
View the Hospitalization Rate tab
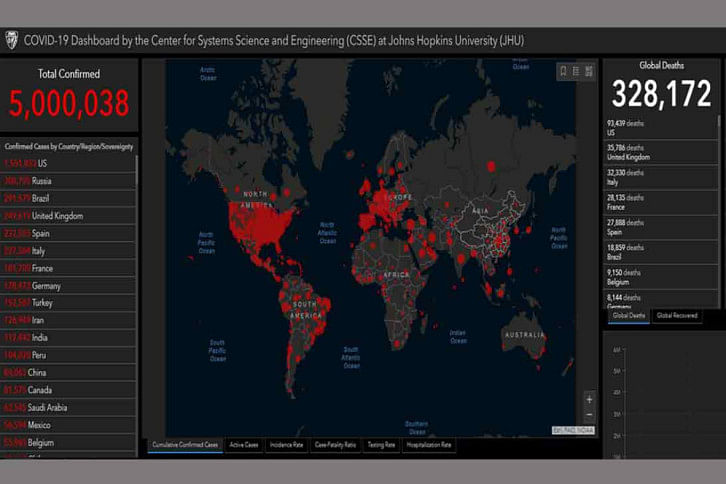(429, 445)
